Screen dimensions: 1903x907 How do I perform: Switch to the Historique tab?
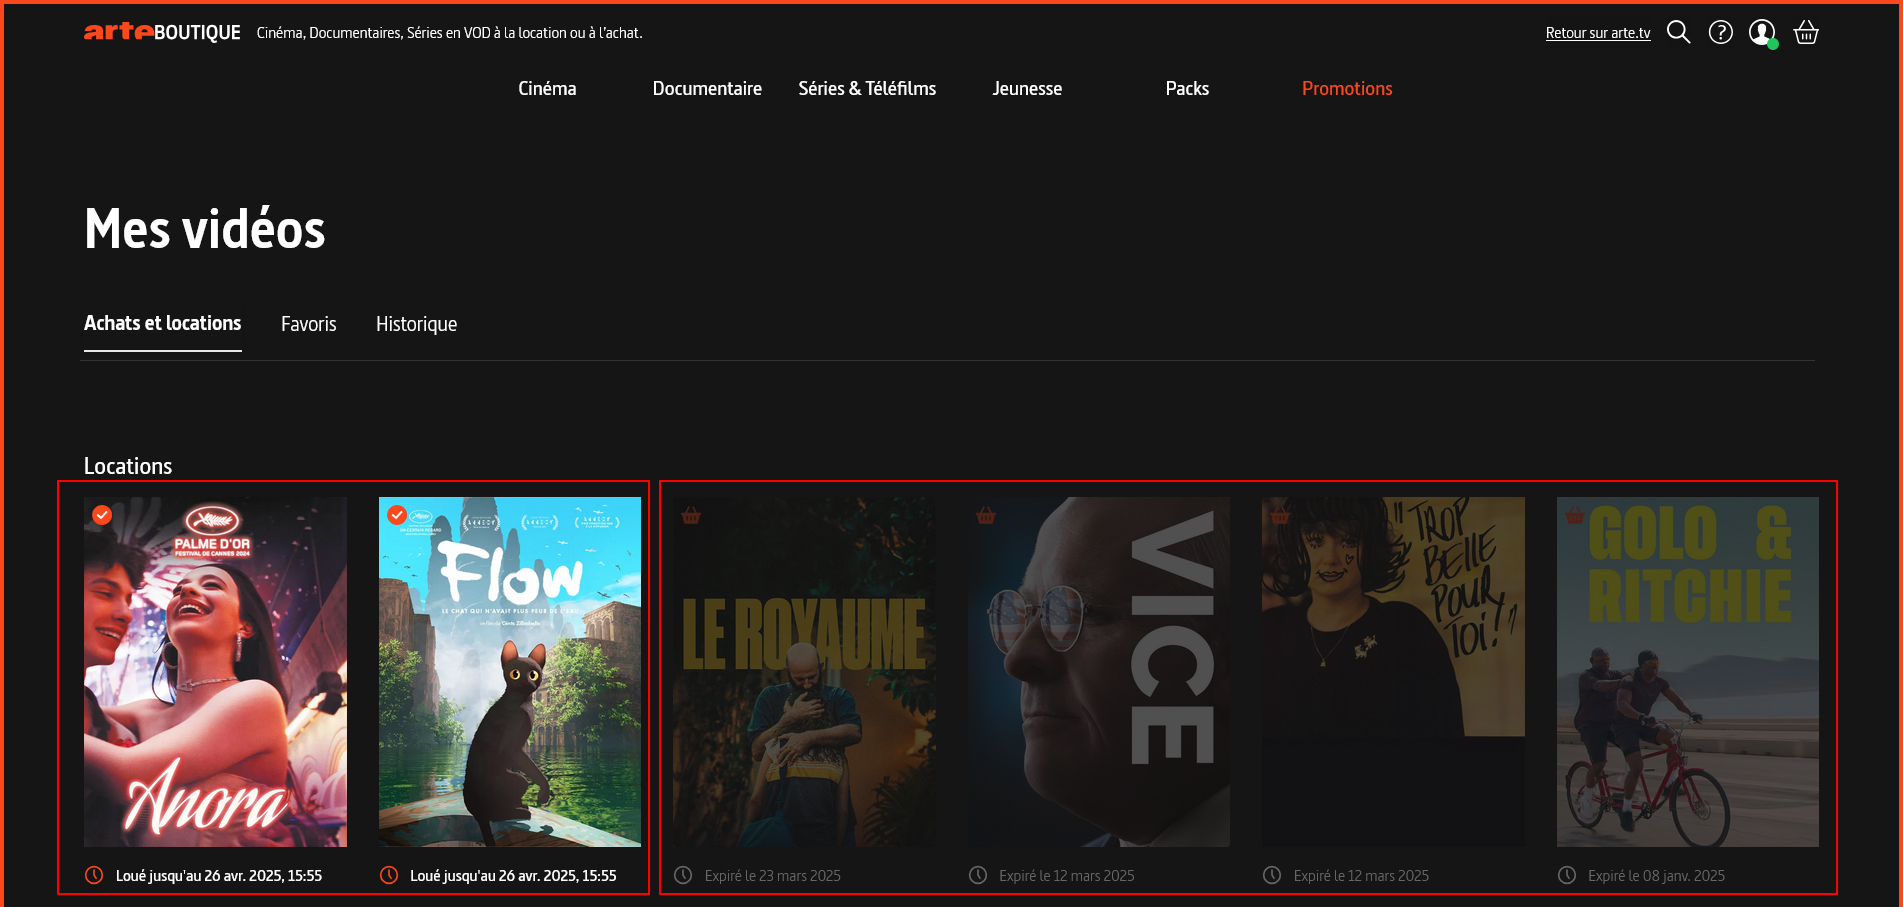tap(416, 324)
